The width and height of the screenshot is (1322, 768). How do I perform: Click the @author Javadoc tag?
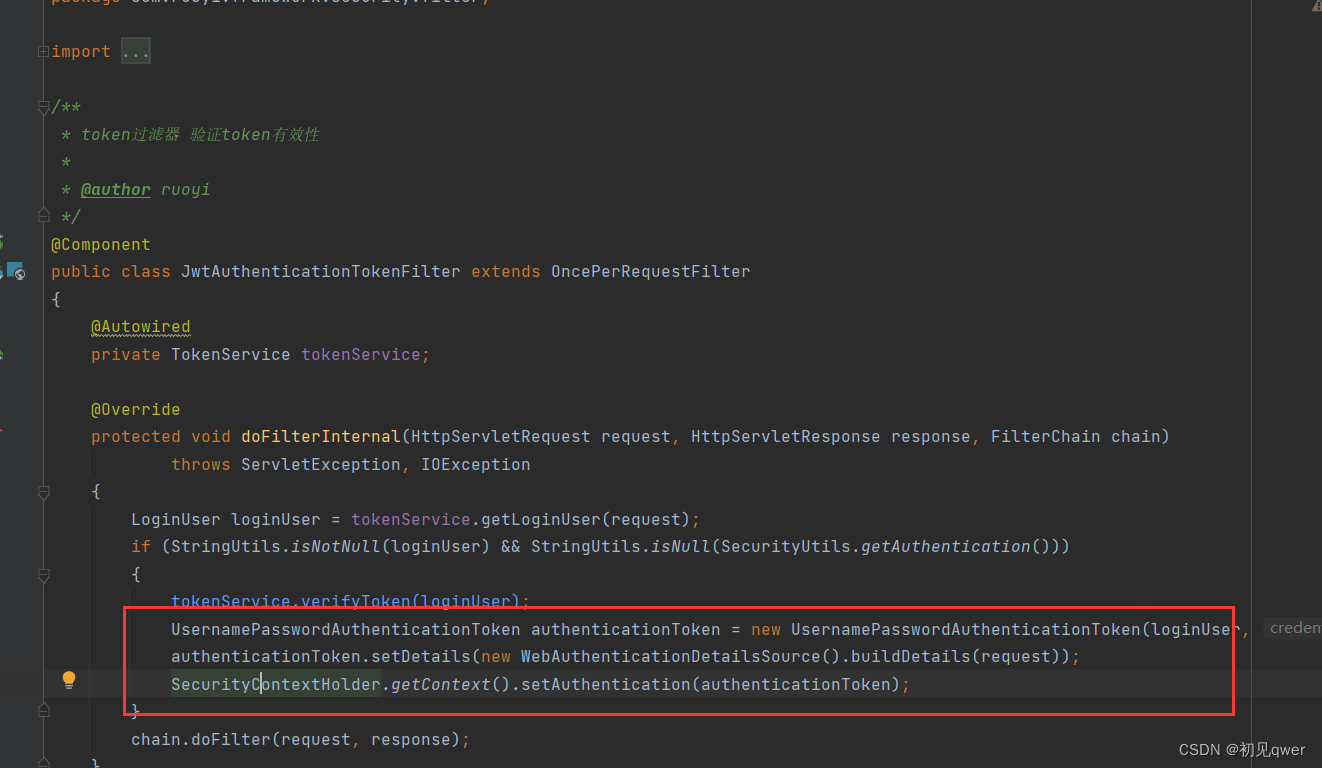click(116, 190)
